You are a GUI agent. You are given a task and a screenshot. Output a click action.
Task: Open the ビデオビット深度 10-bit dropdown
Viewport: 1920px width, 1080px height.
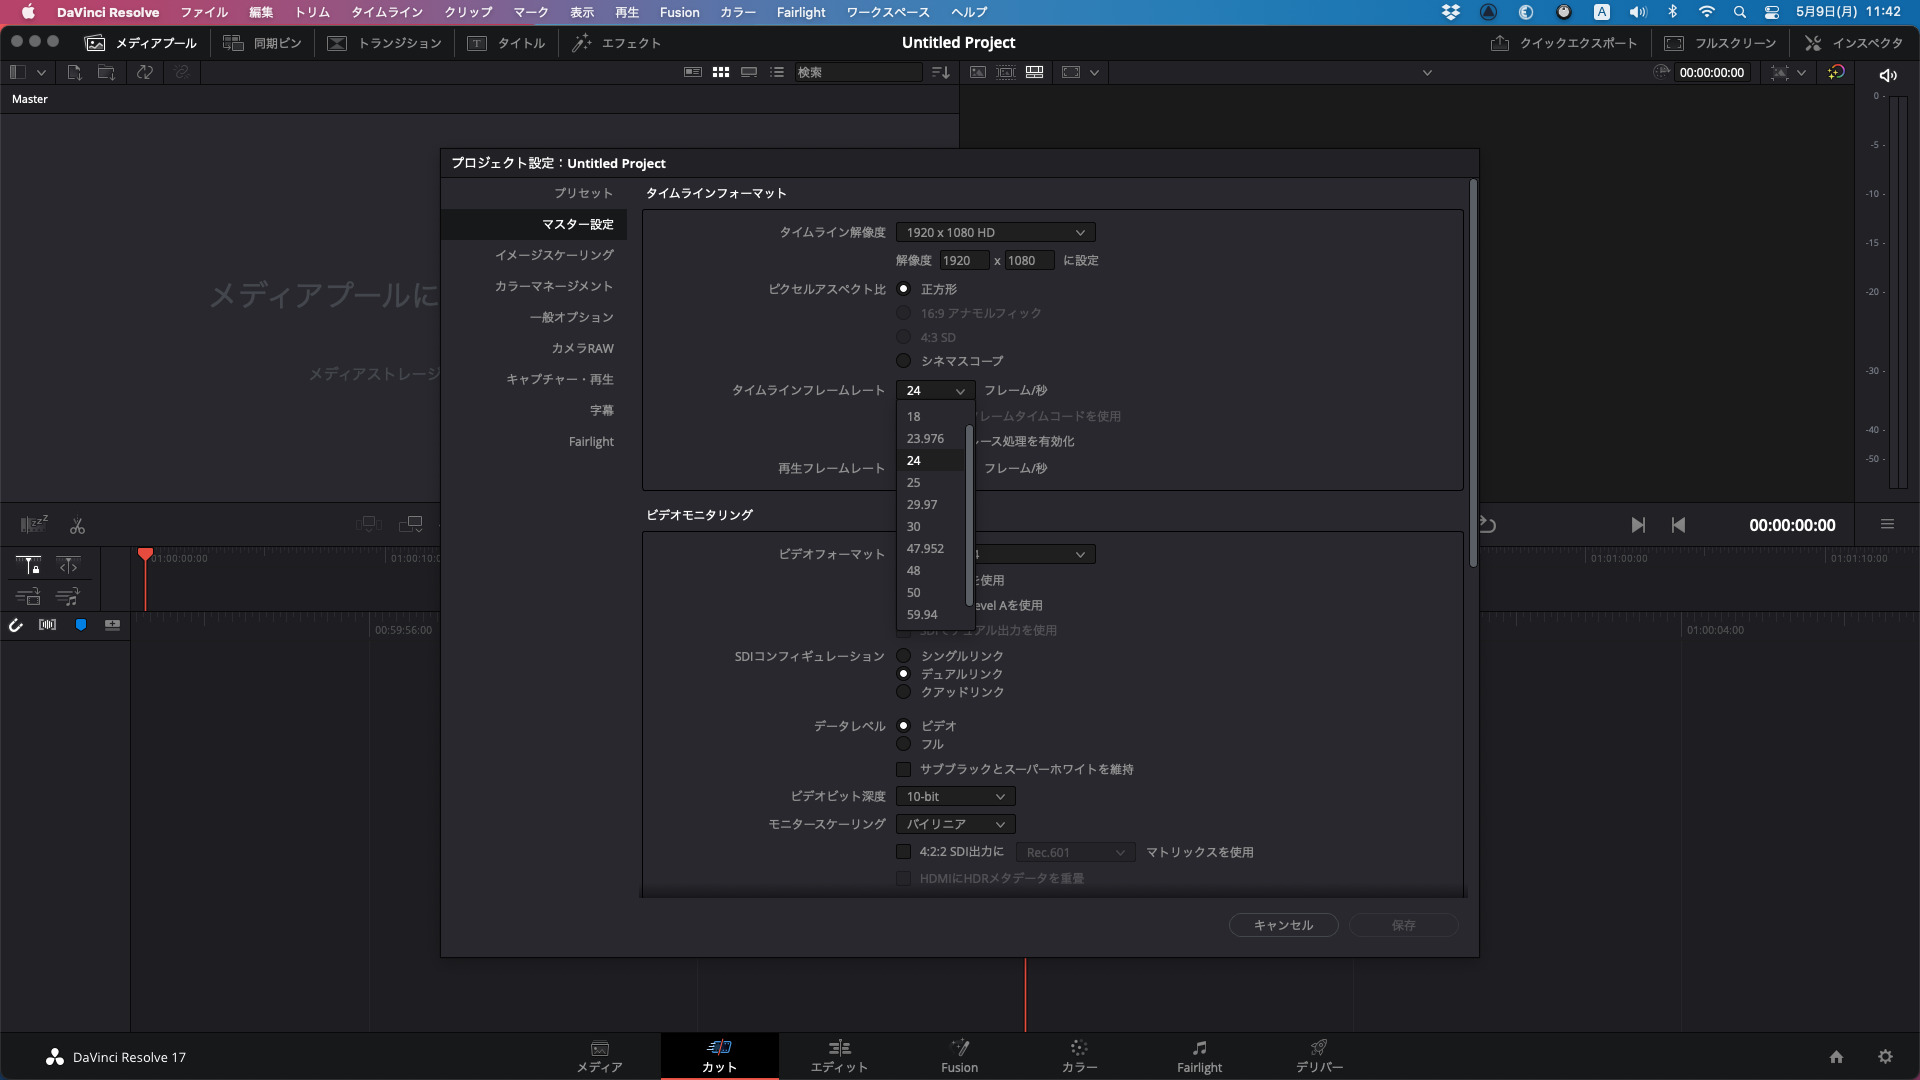tap(955, 797)
